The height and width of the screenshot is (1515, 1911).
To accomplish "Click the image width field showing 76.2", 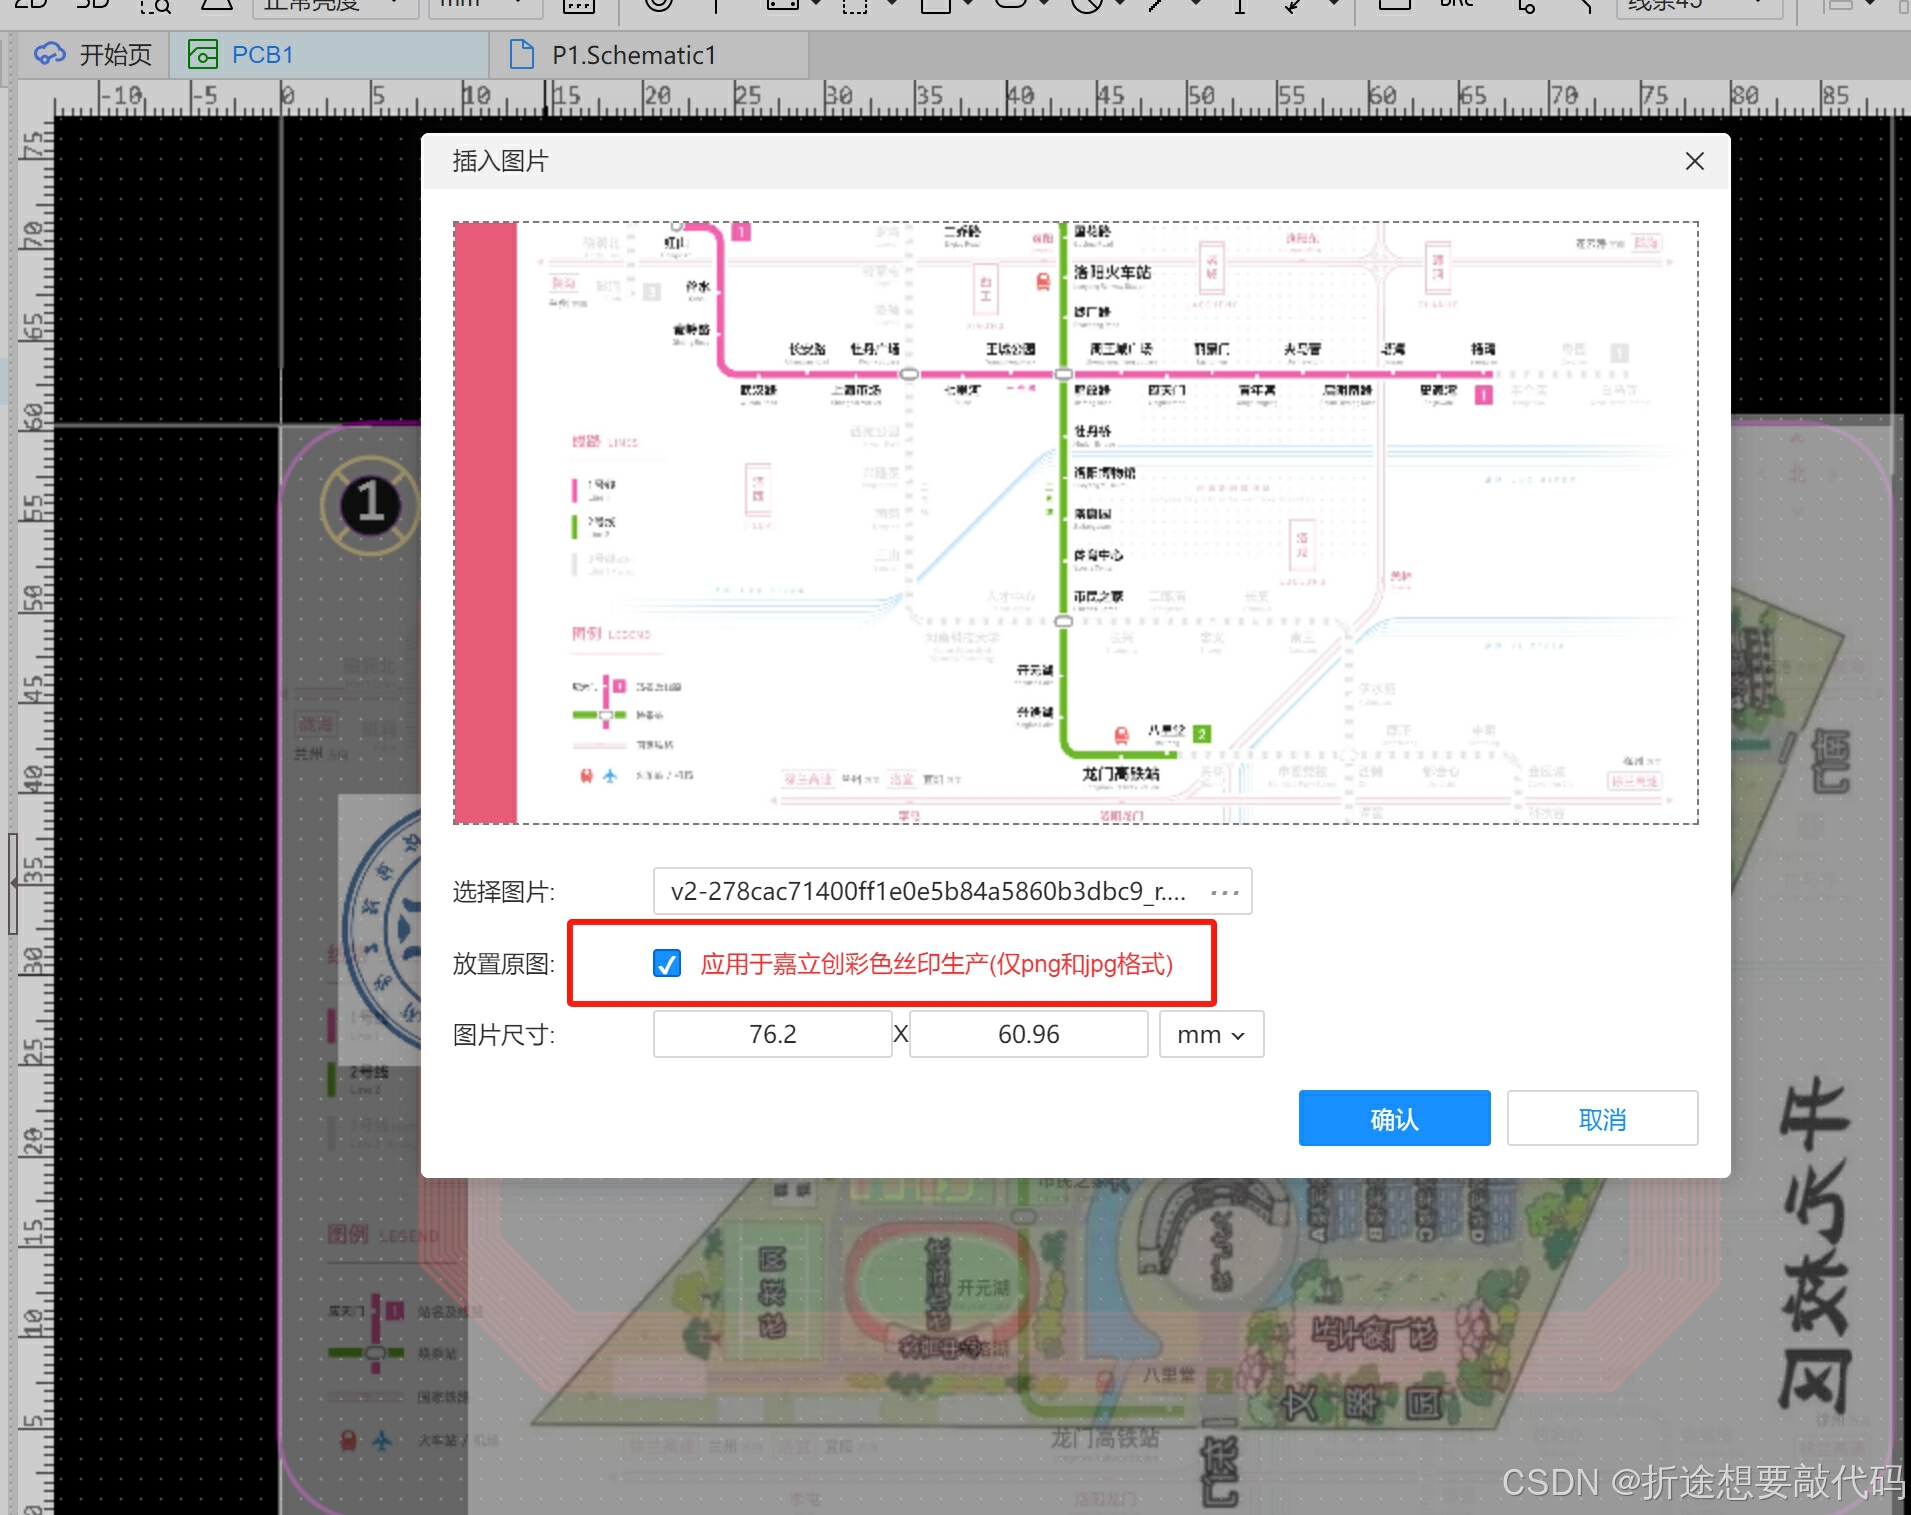I will coord(772,1034).
